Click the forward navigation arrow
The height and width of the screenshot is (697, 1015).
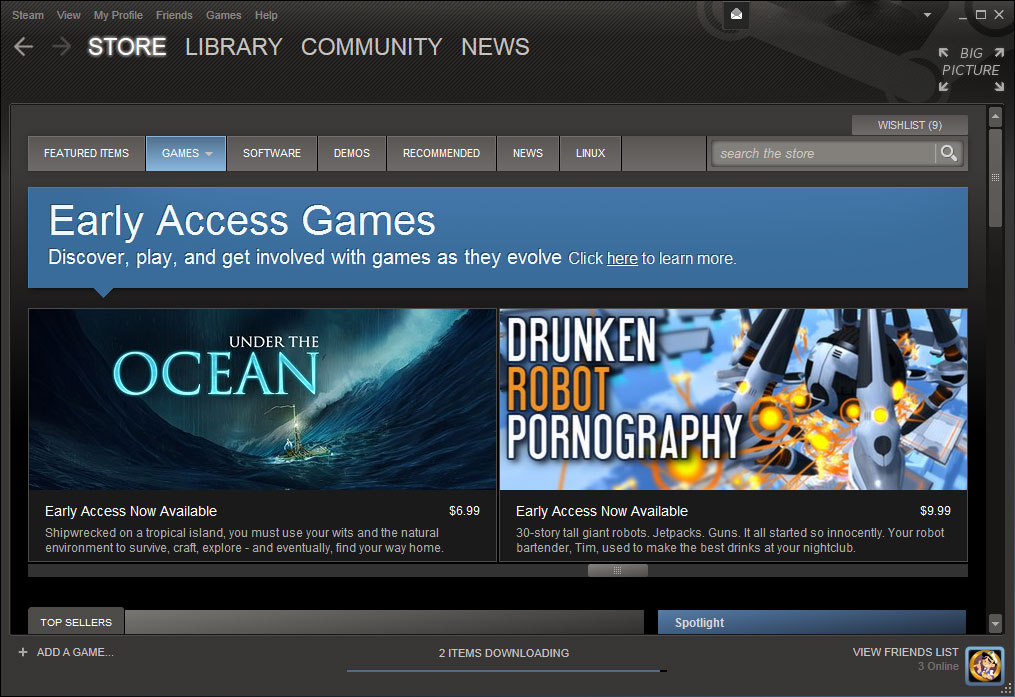pos(61,47)
